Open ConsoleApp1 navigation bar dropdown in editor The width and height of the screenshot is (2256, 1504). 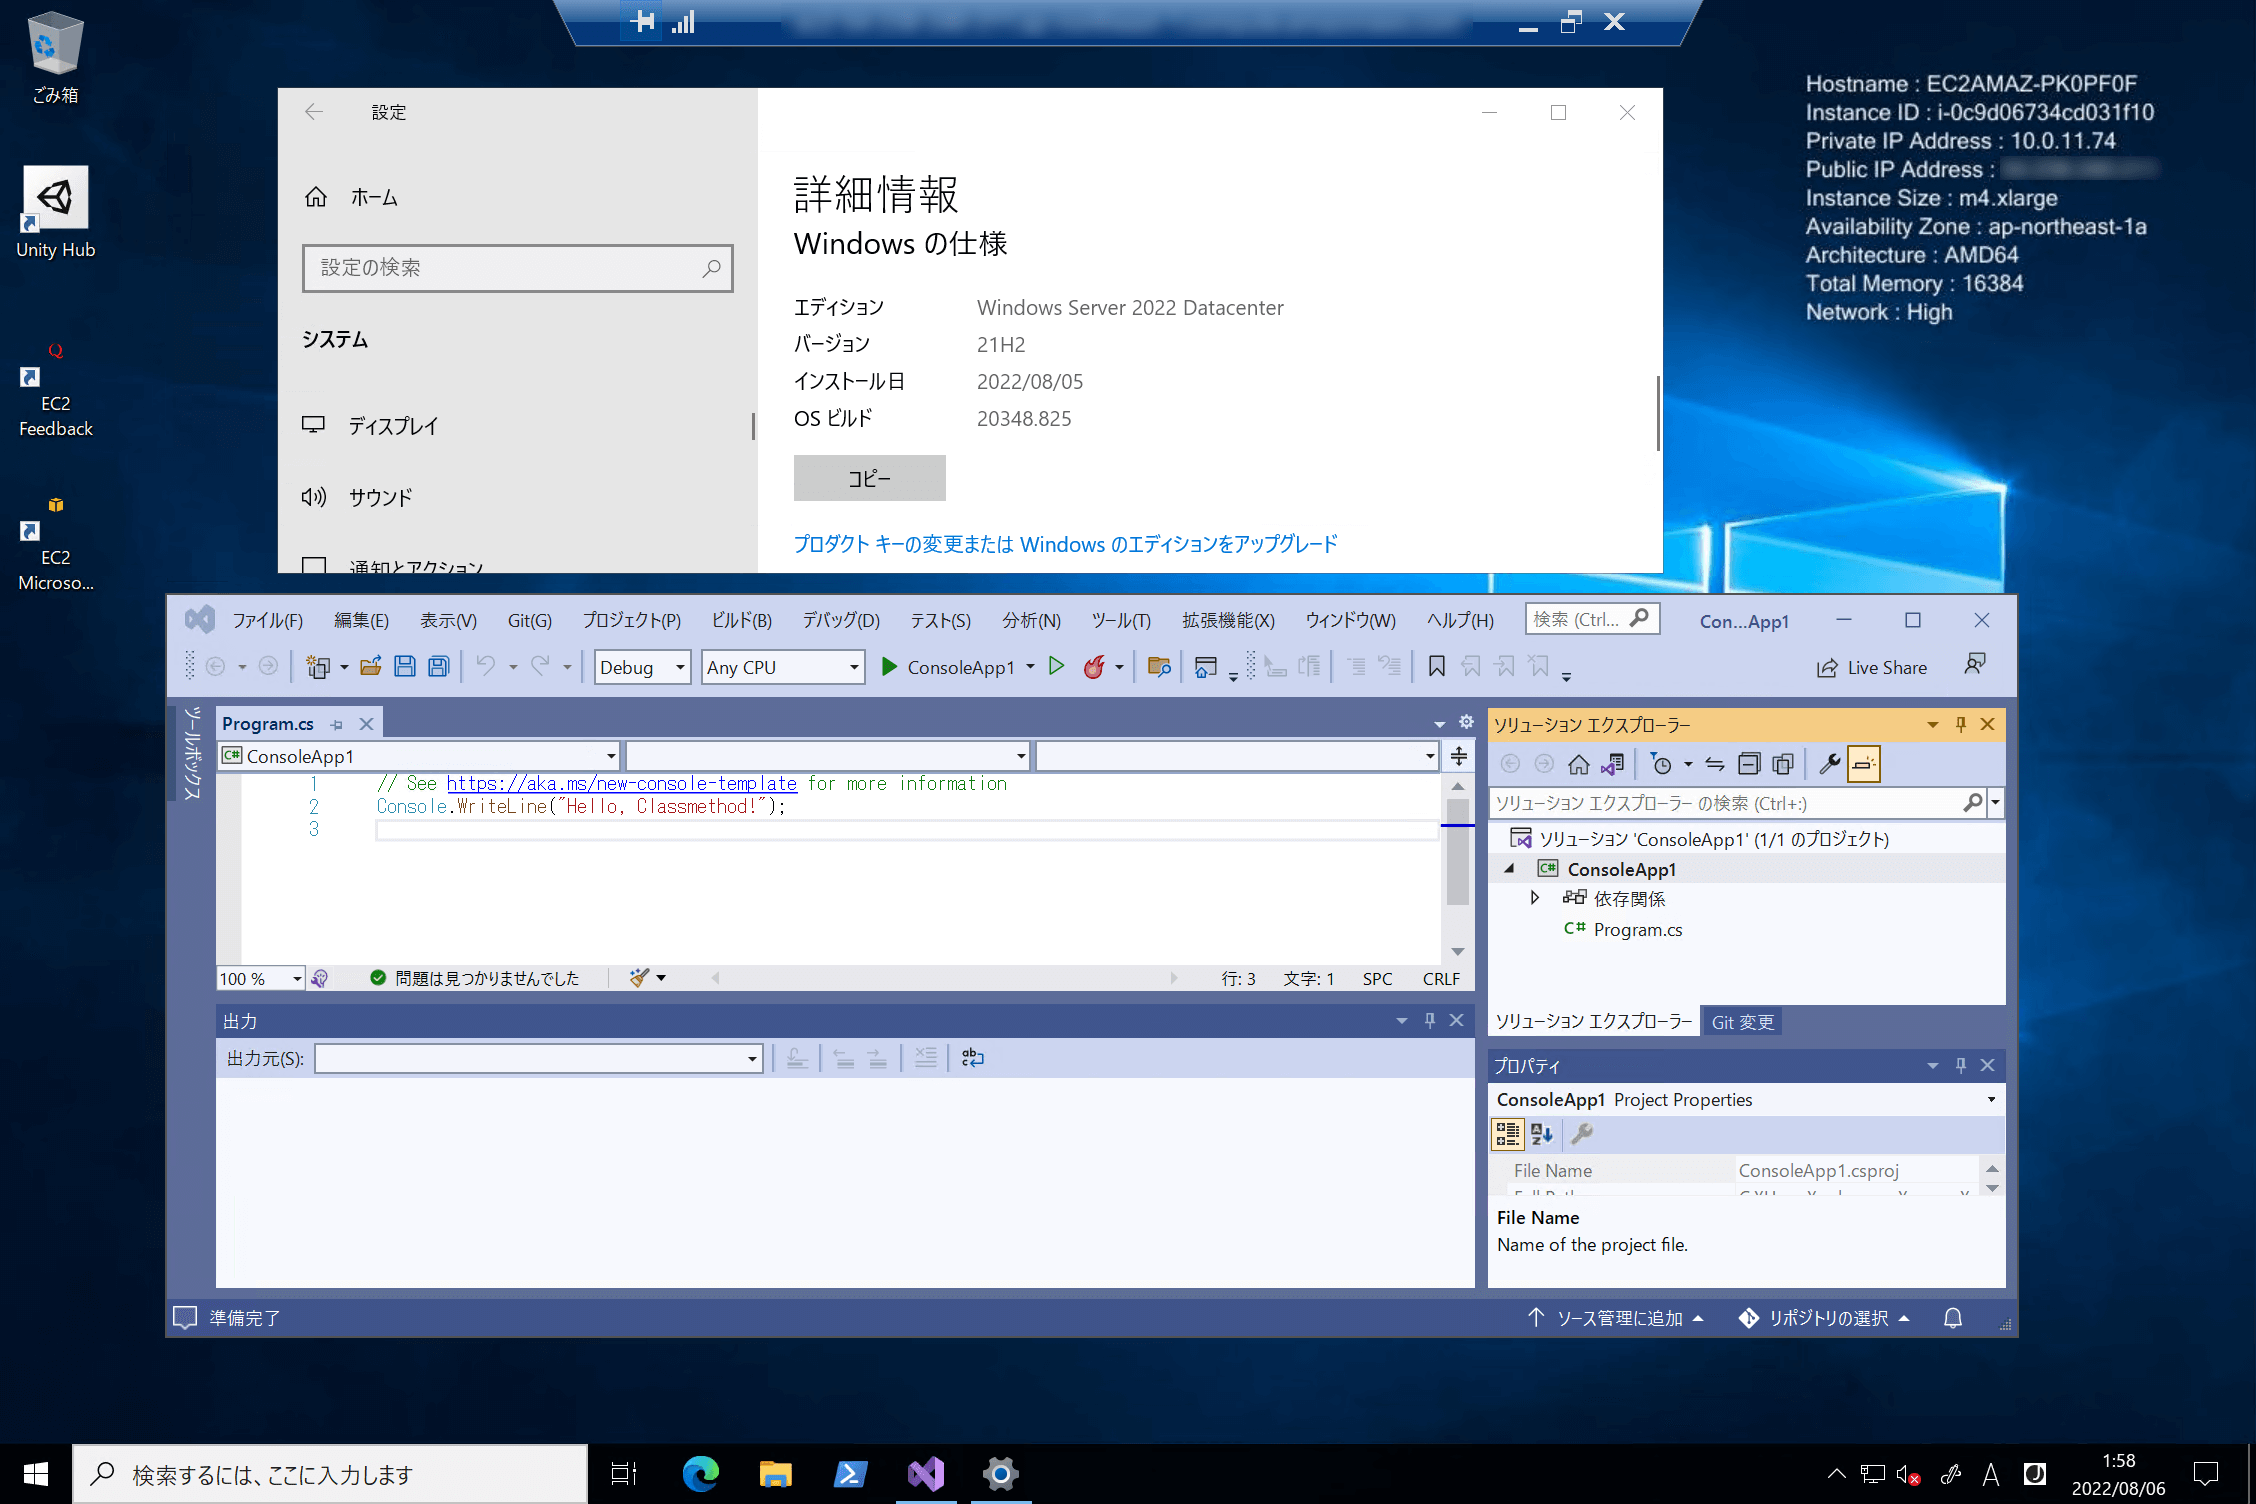[x=419, y=756]
